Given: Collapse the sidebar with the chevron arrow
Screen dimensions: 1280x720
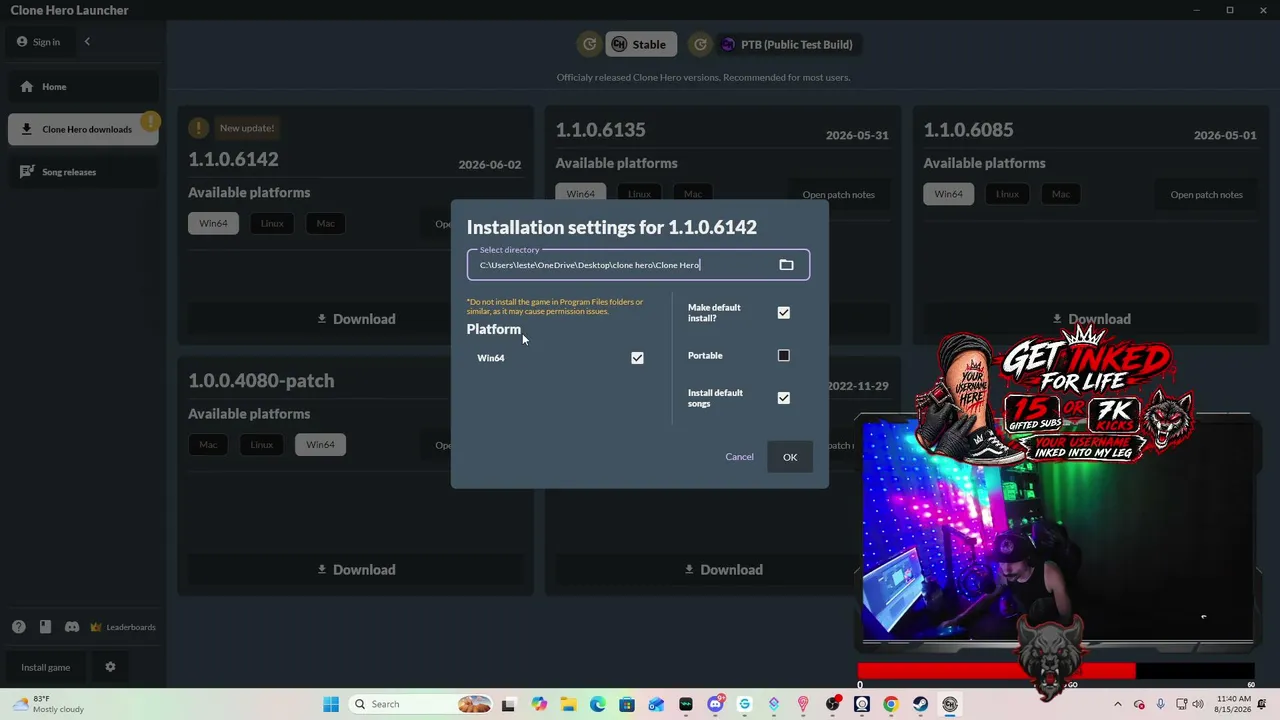Looking at the screenshot, I should (87, 42).
